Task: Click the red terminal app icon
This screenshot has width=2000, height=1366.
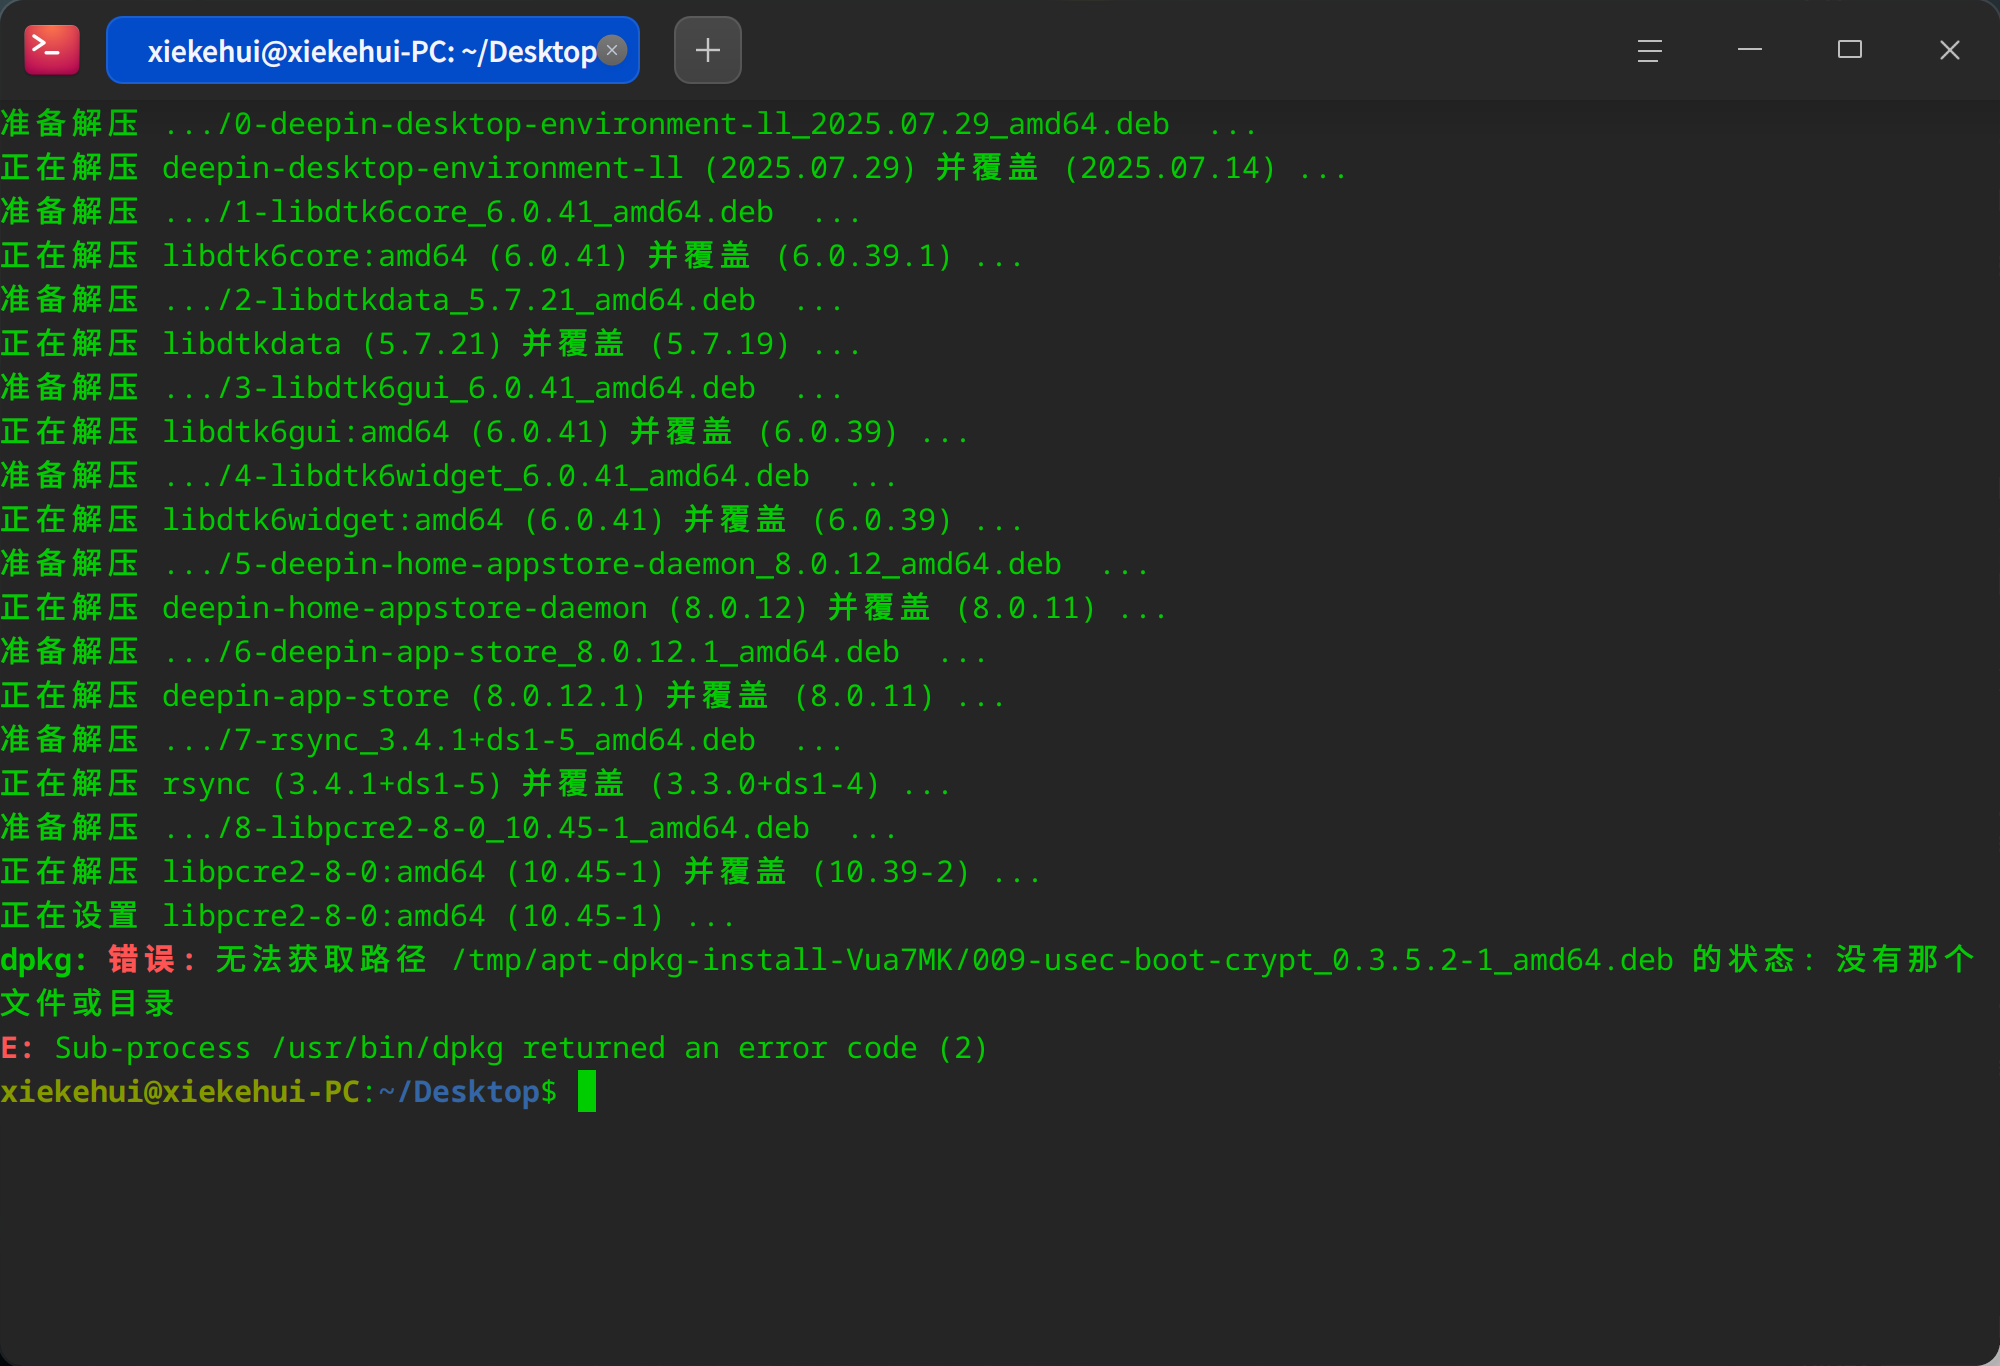Action: pos(52,50)
